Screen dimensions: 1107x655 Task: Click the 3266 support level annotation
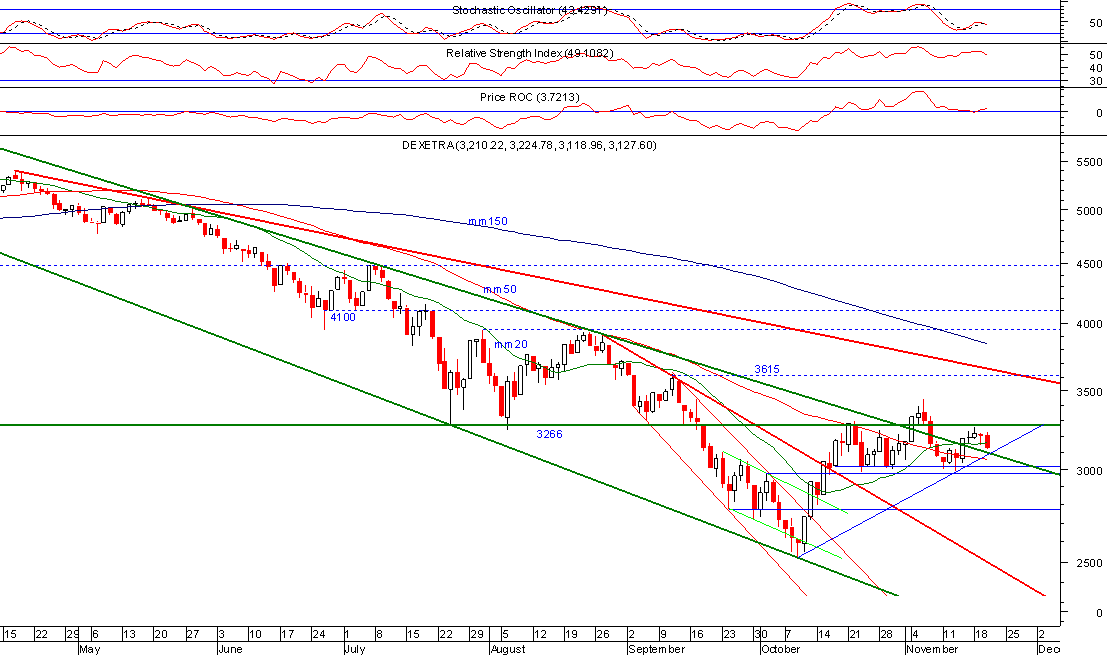pos(549,434)
